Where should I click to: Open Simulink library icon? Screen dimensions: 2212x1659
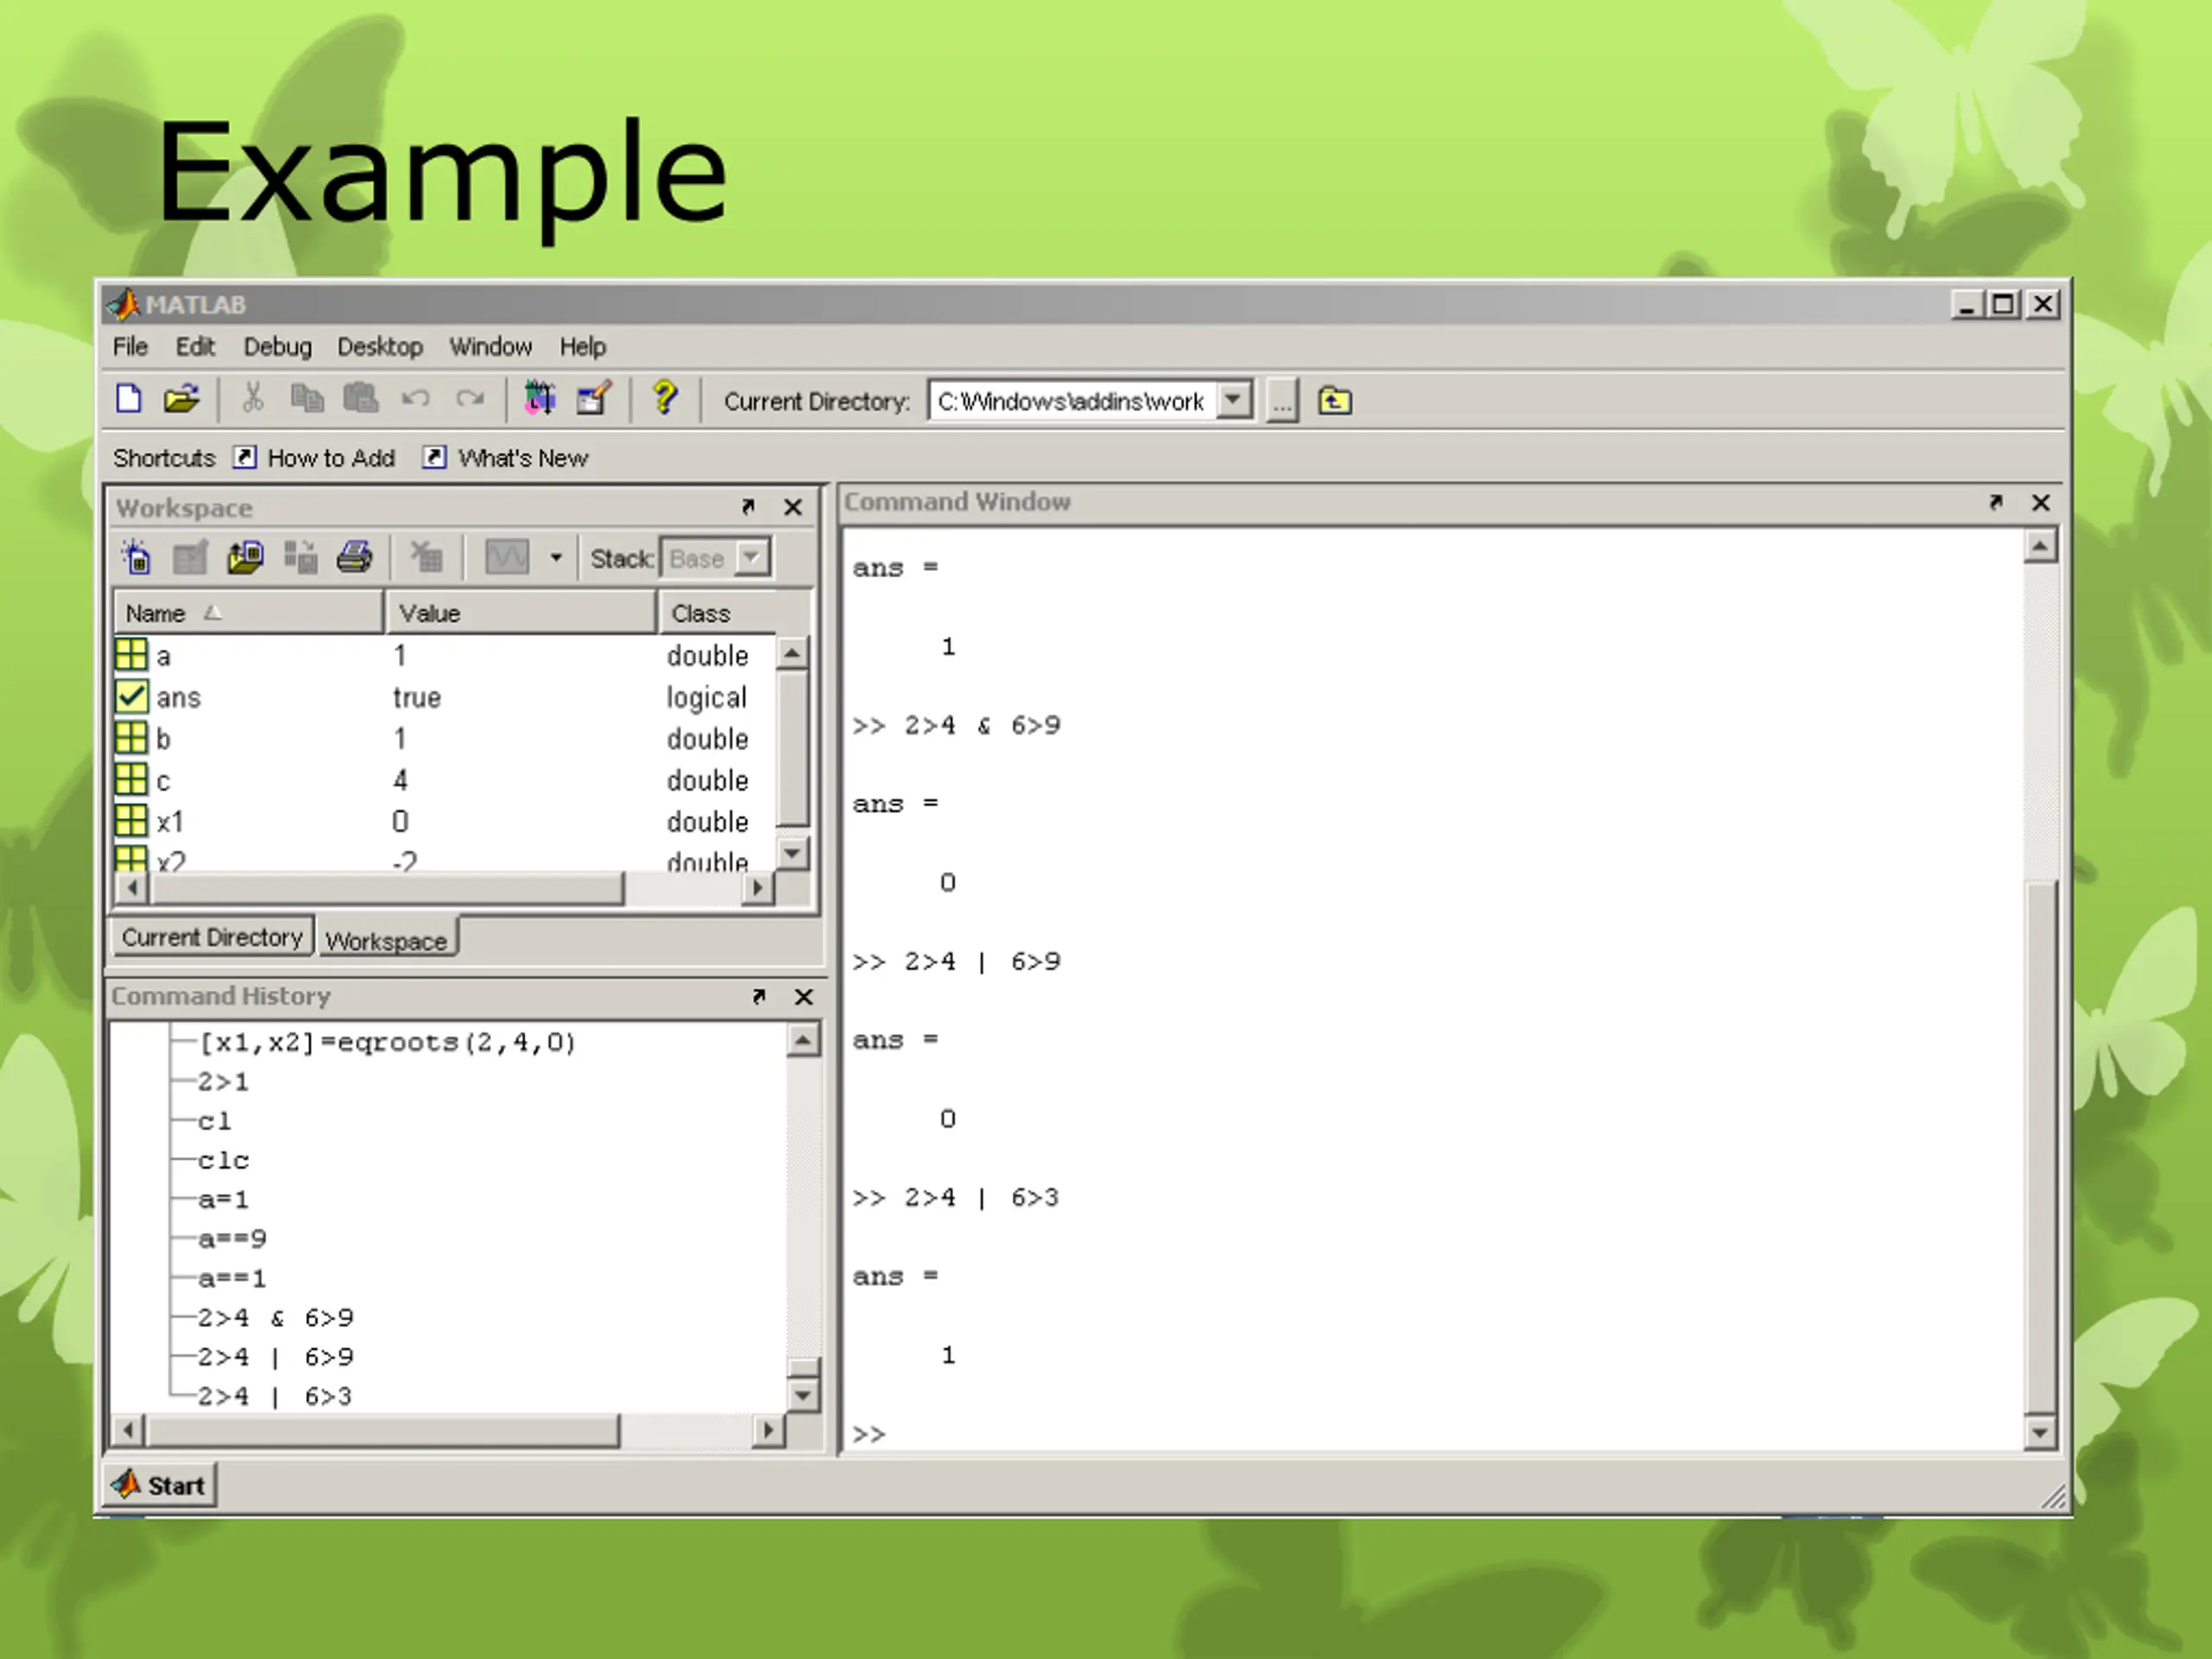pos(540,399)
